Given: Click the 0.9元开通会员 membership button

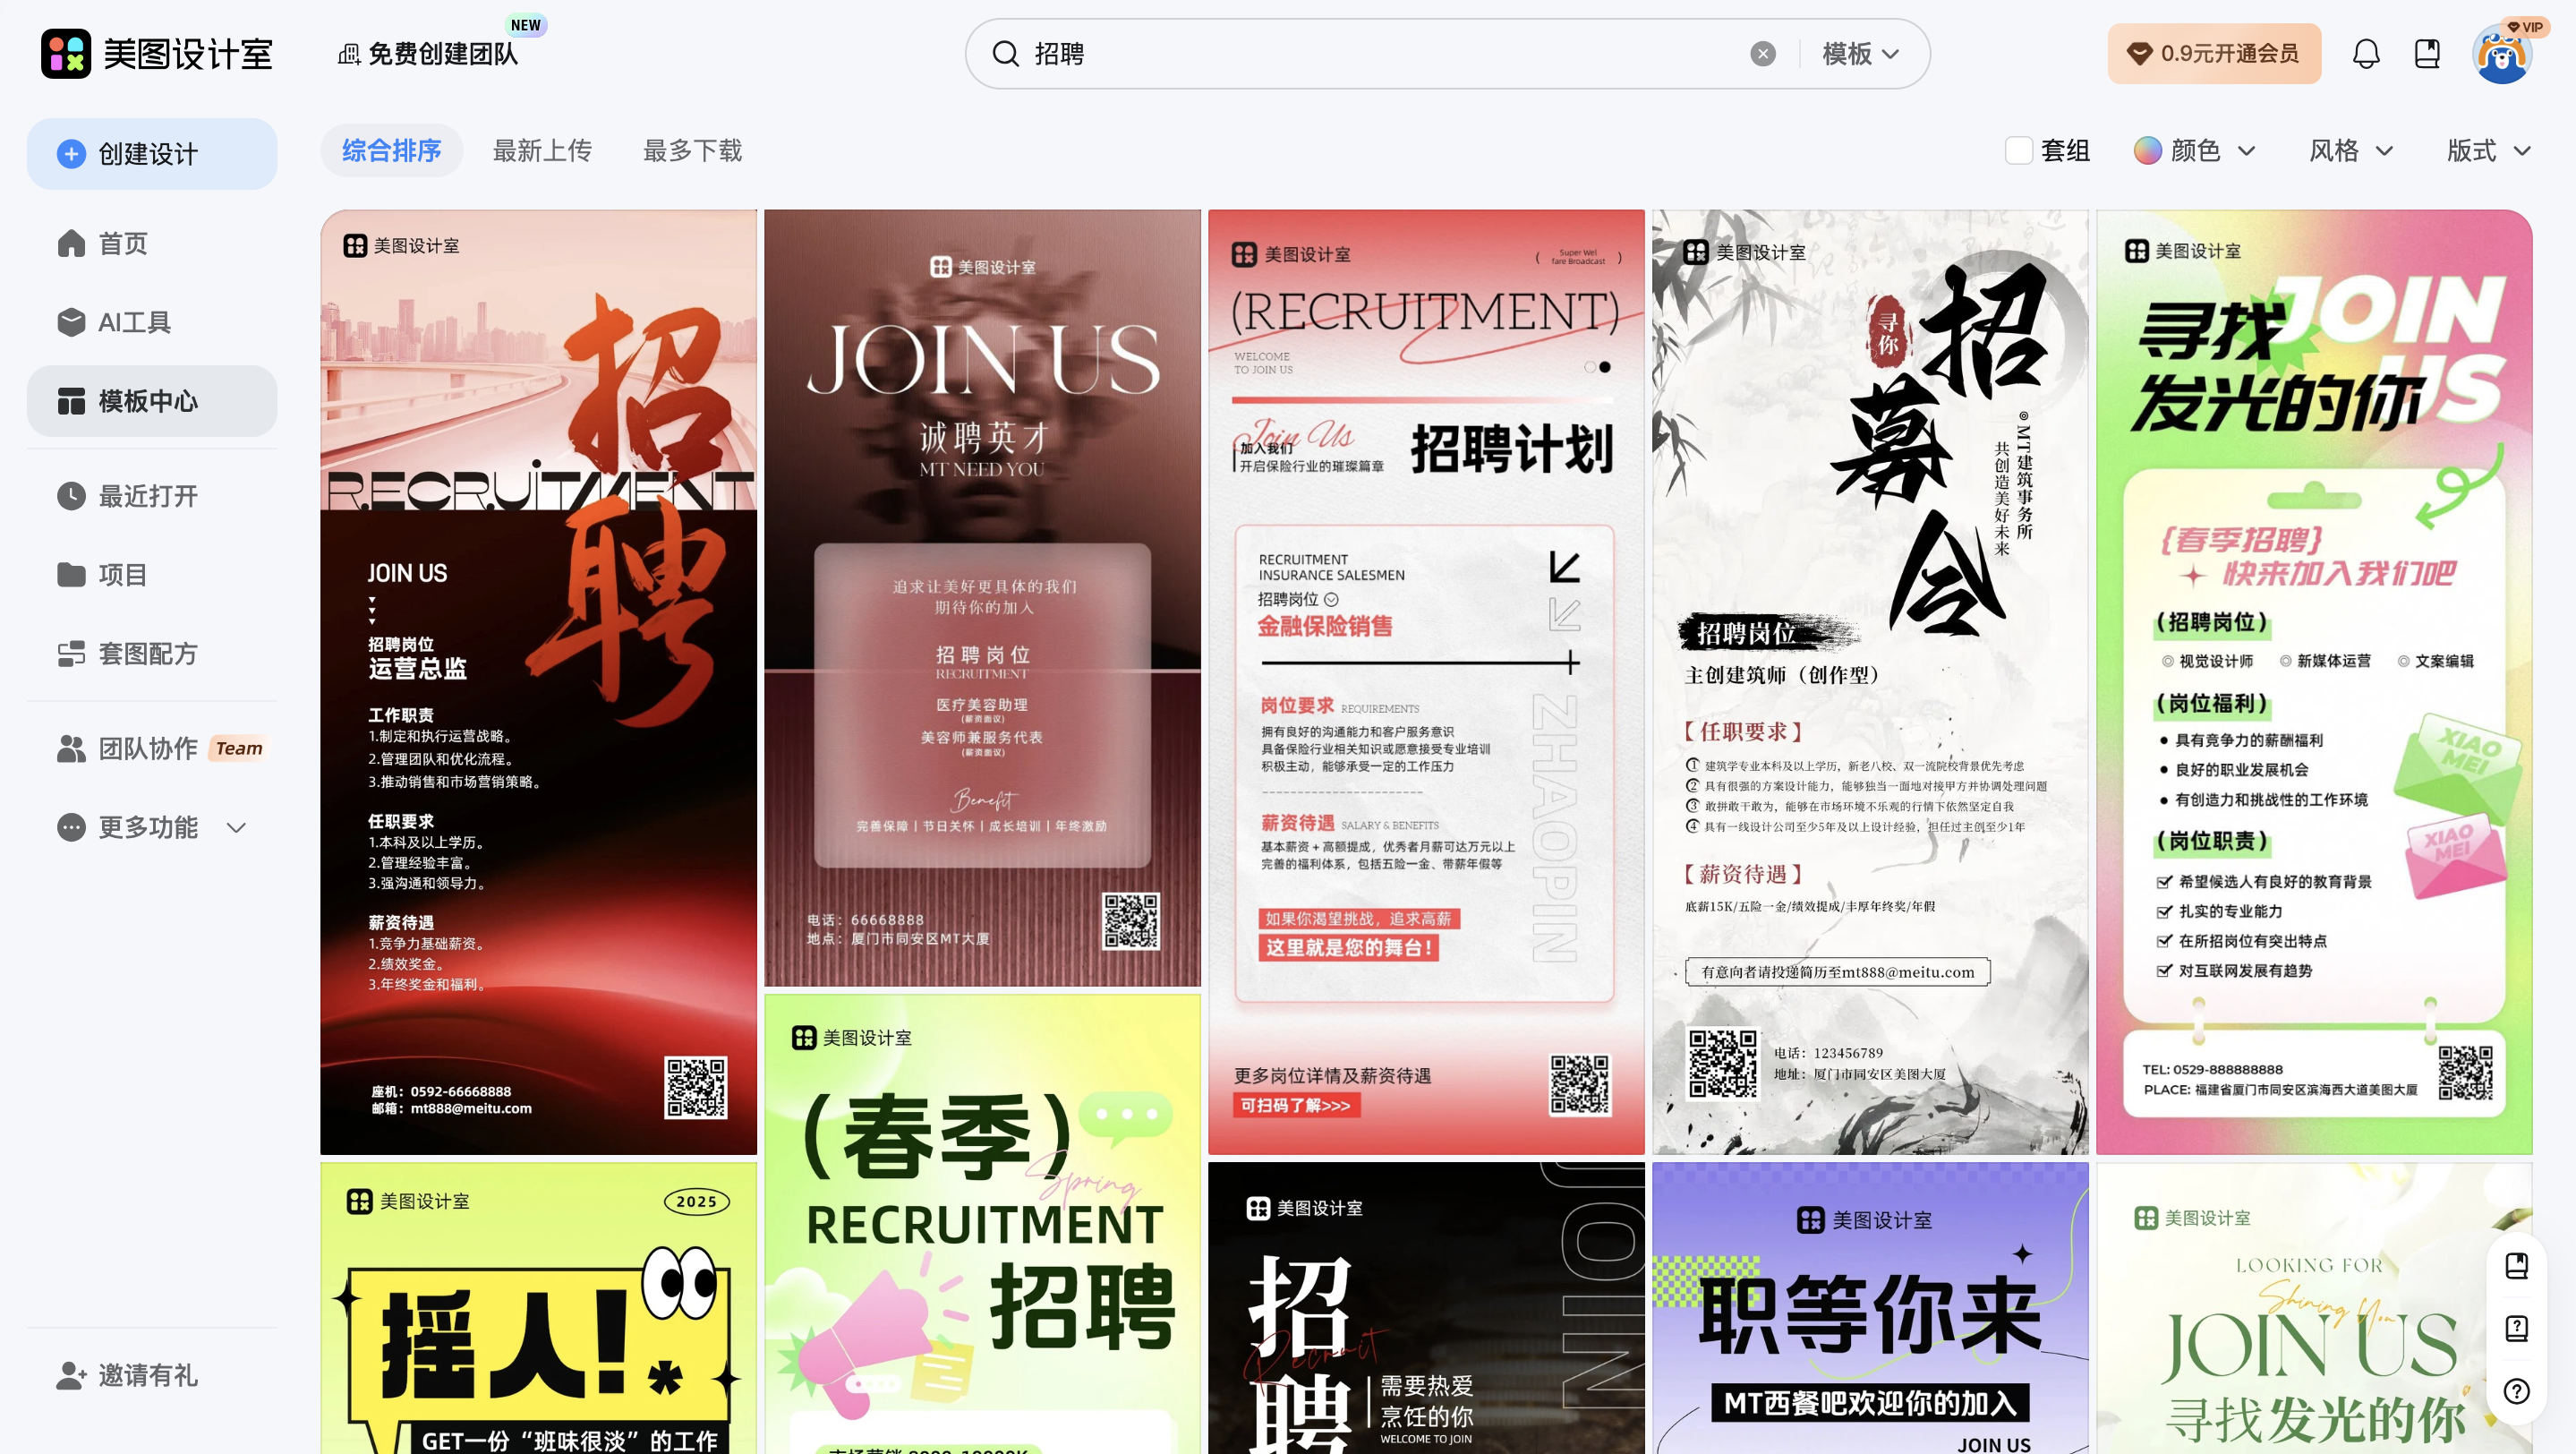Looking at the screenshot, I should (x=2214, y=53).
